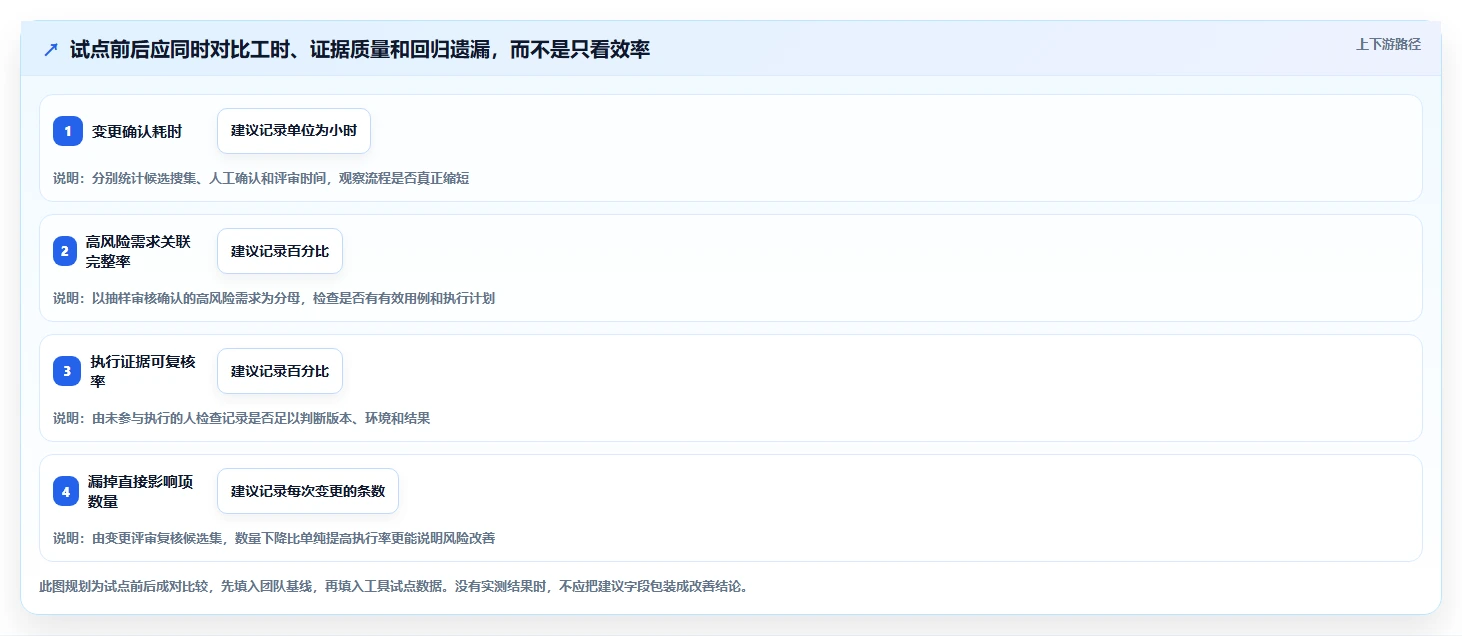The width and height of the screenshot is (1462, 636).
Task: Click the description starting 由未参与执行的人检查
Action: (x=242, y=419)
